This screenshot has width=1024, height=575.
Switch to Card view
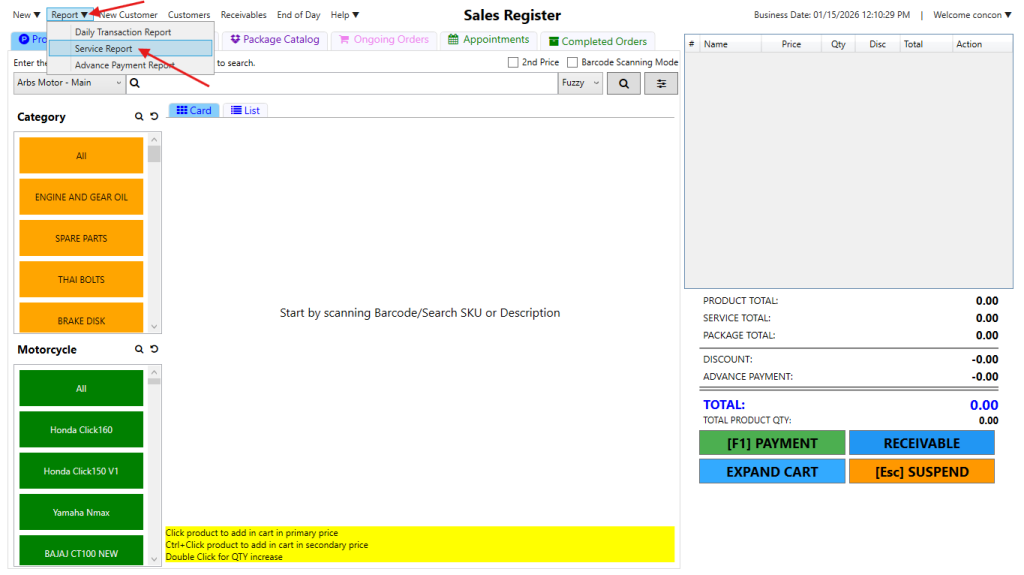point(194,110)
